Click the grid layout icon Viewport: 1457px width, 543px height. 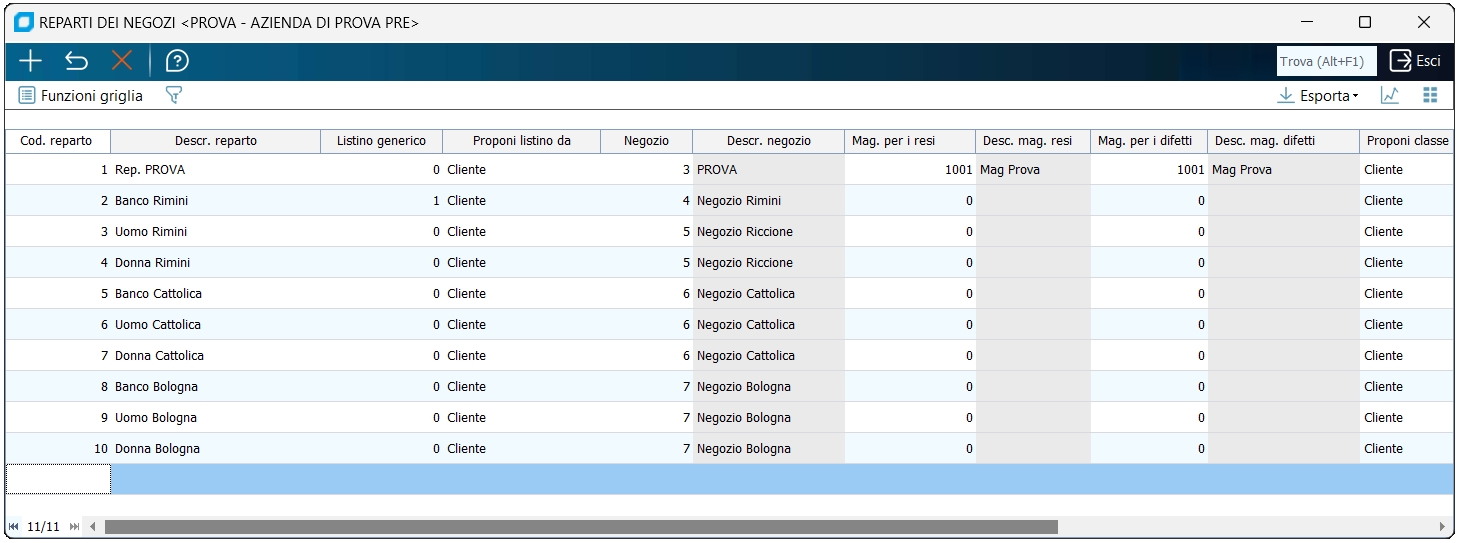tap(1430, 96)
